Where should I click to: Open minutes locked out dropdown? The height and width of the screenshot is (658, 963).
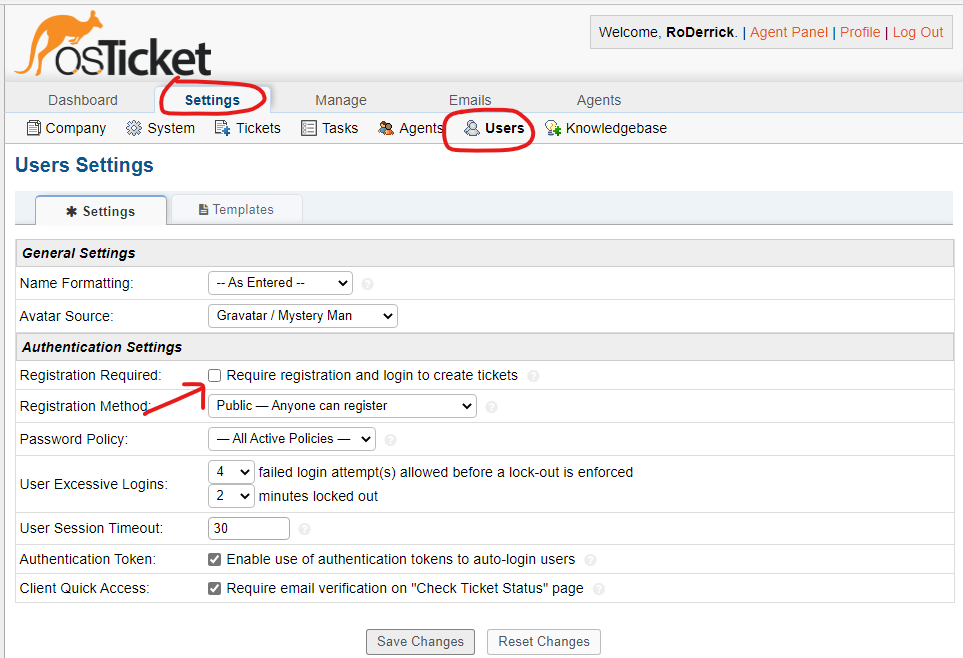(x=231, y=496)
